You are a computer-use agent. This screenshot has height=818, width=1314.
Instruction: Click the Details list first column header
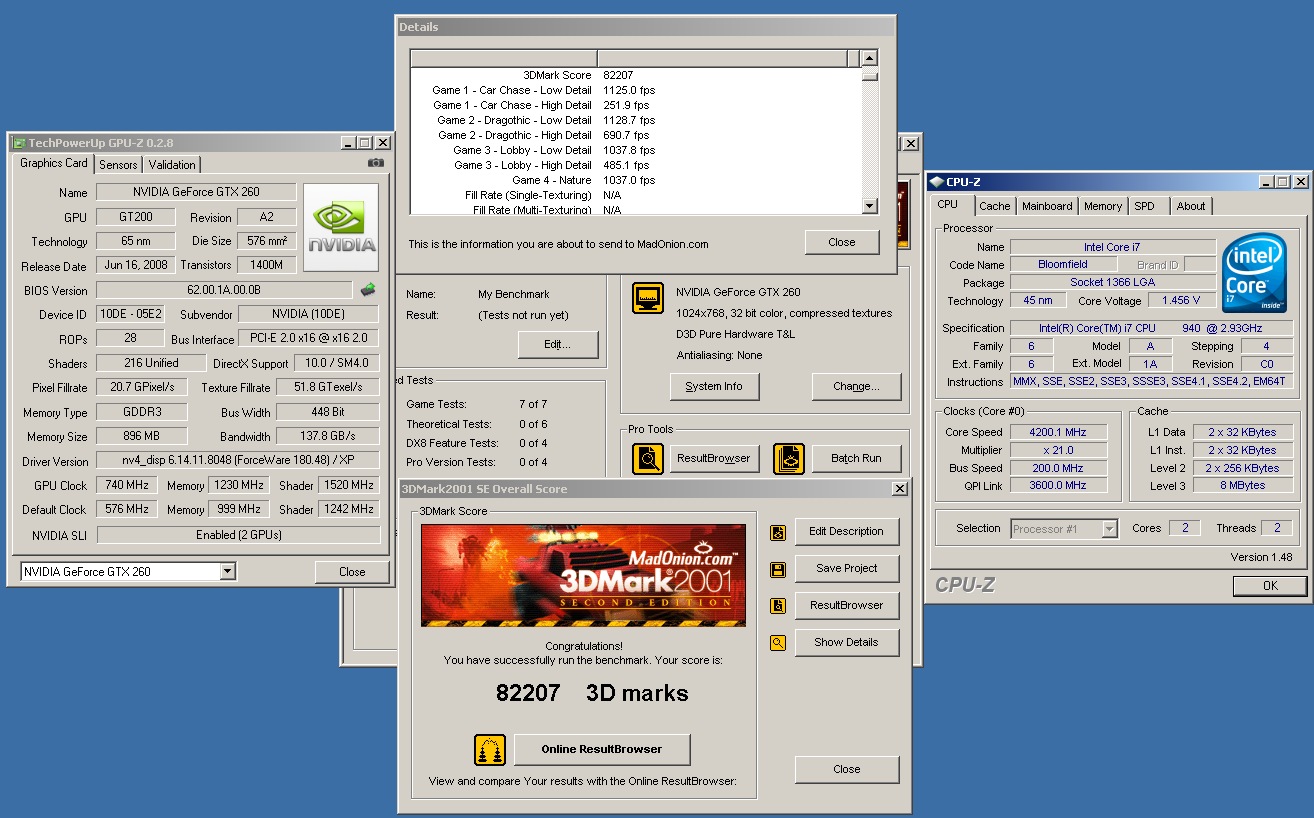(504, 58)
